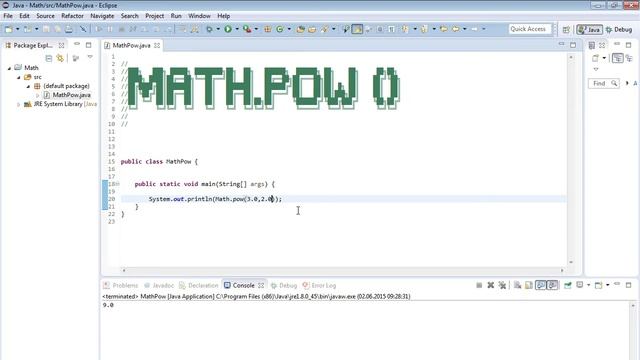The width and height of the screenshot is (640, 360).
Task: Switch to the Javadoc tab
Action: [x=159, y=285]
